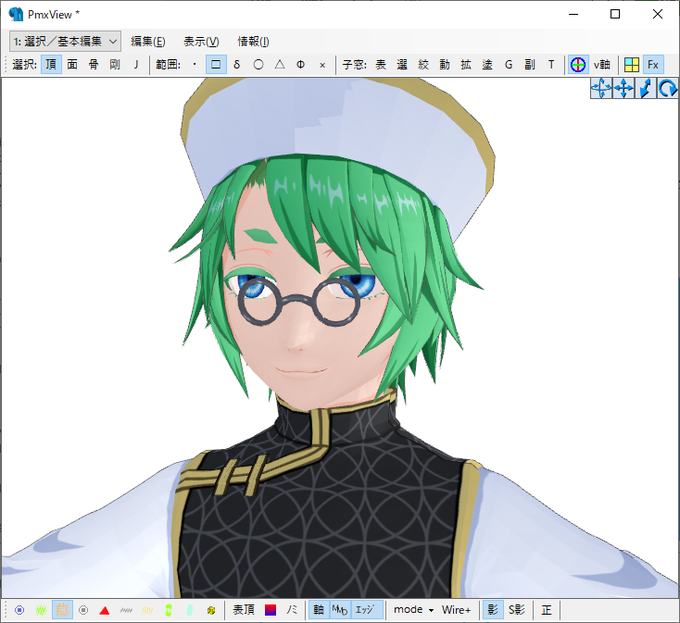Open the 動 sub-window
Viewport: 680px width, 623px height.
[445, 65]
